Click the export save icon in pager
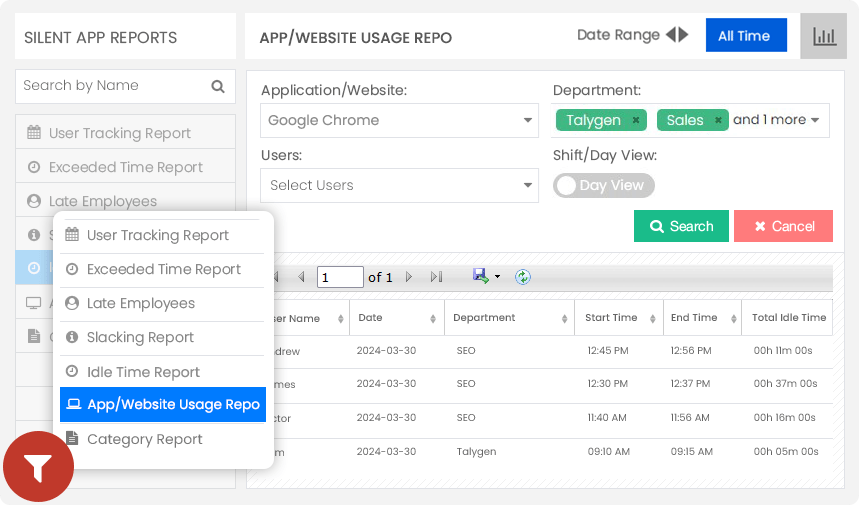The width and height of the screenshot is (859, 505). (480, 276)
